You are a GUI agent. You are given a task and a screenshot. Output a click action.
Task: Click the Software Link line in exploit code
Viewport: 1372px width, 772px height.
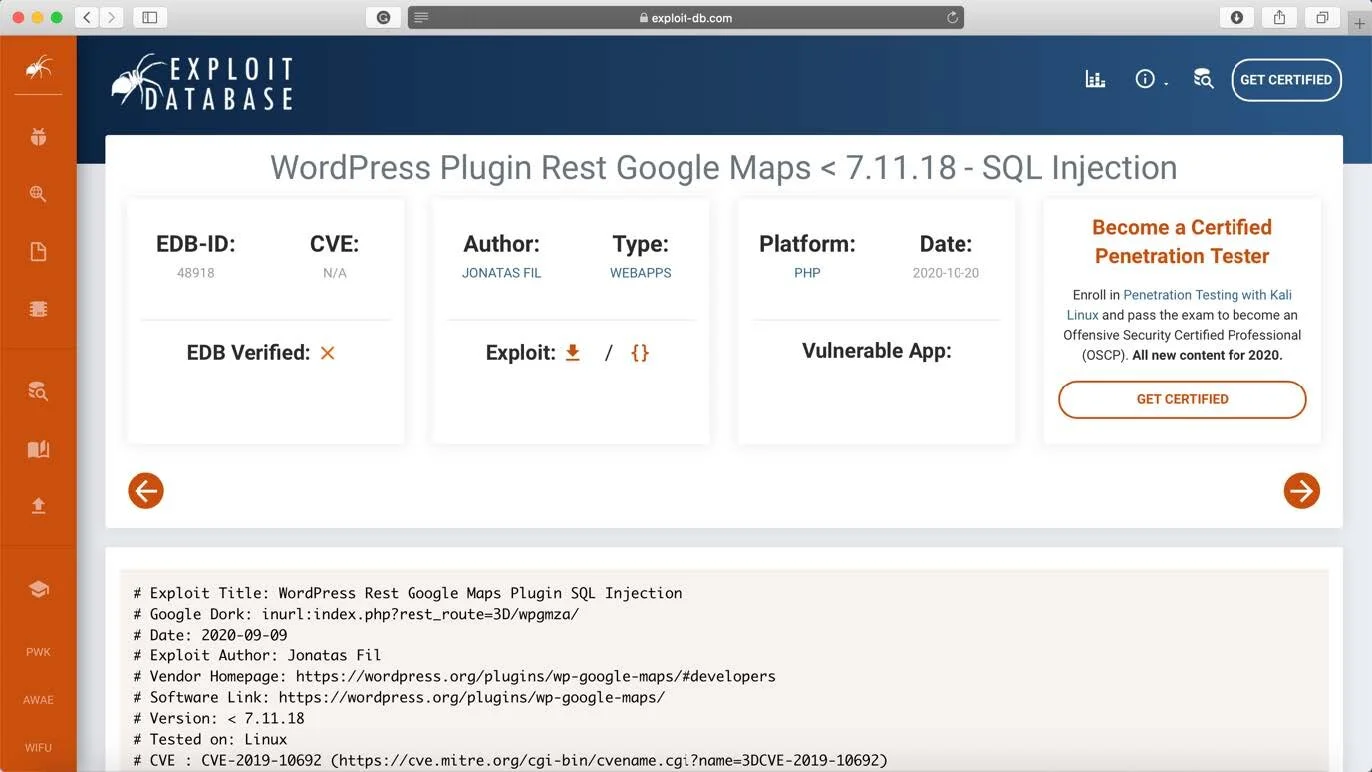tap(399, 697)
